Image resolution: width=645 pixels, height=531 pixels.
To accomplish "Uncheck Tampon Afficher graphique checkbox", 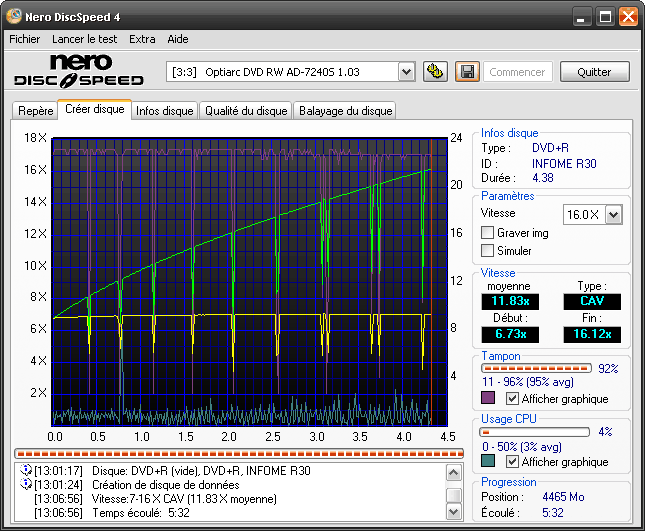I will [512, 398].
